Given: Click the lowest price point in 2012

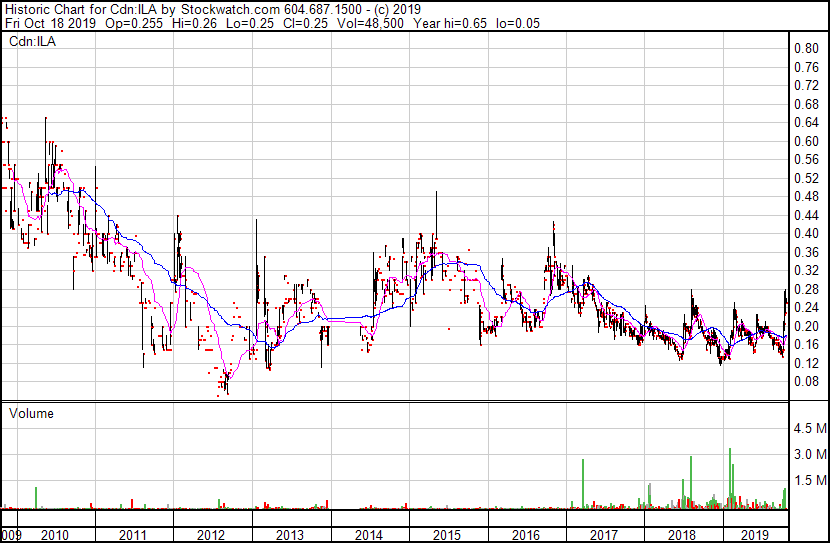Looking at the screenshot, I should 226,394.
